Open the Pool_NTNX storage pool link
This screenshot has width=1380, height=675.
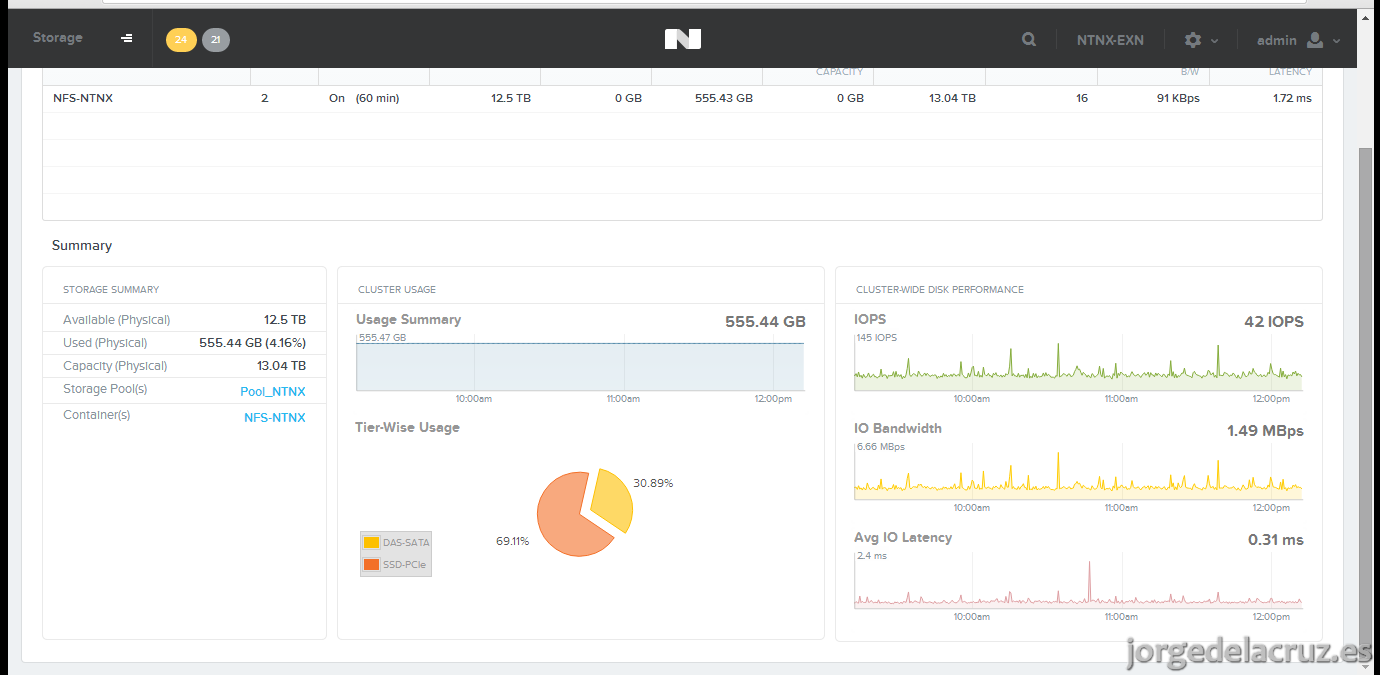(273, 391)
